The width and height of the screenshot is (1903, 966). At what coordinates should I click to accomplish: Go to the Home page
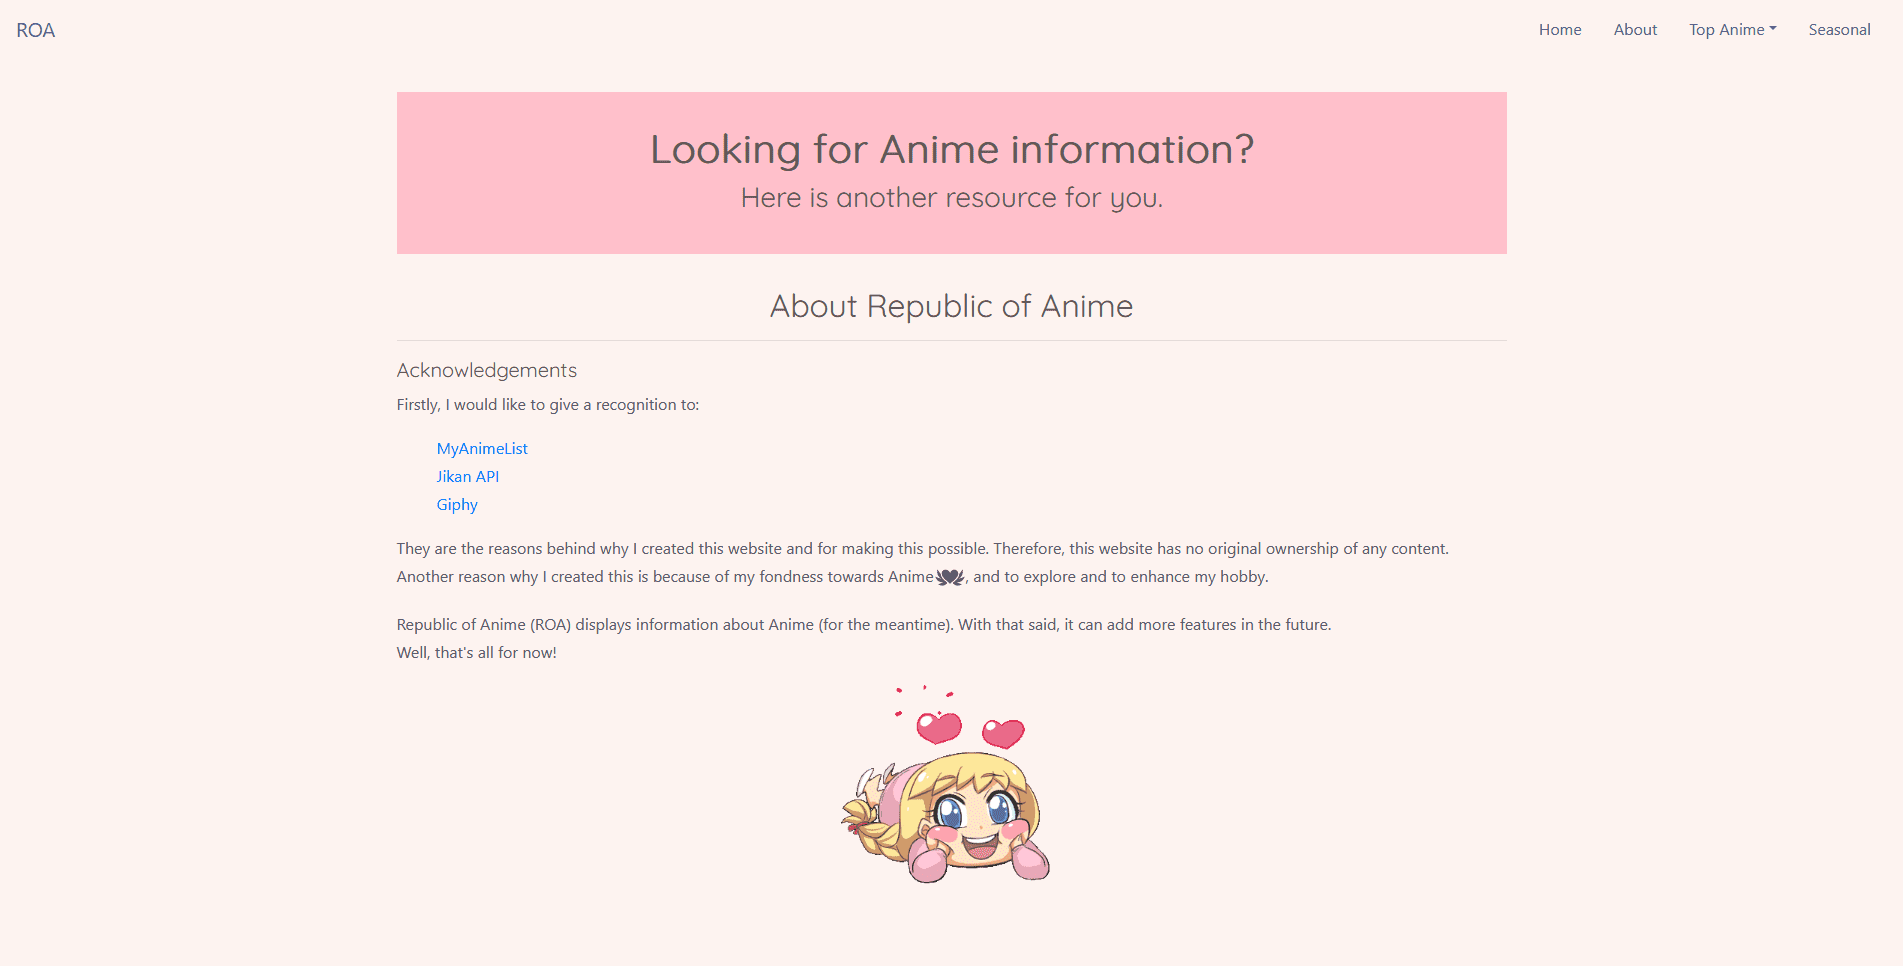1559,30
